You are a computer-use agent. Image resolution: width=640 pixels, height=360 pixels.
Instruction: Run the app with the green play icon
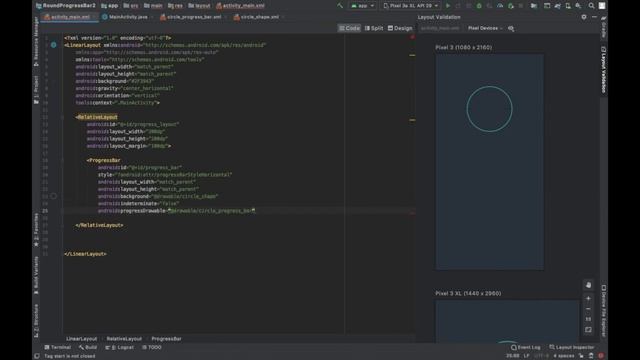click(x=448, y=6)
